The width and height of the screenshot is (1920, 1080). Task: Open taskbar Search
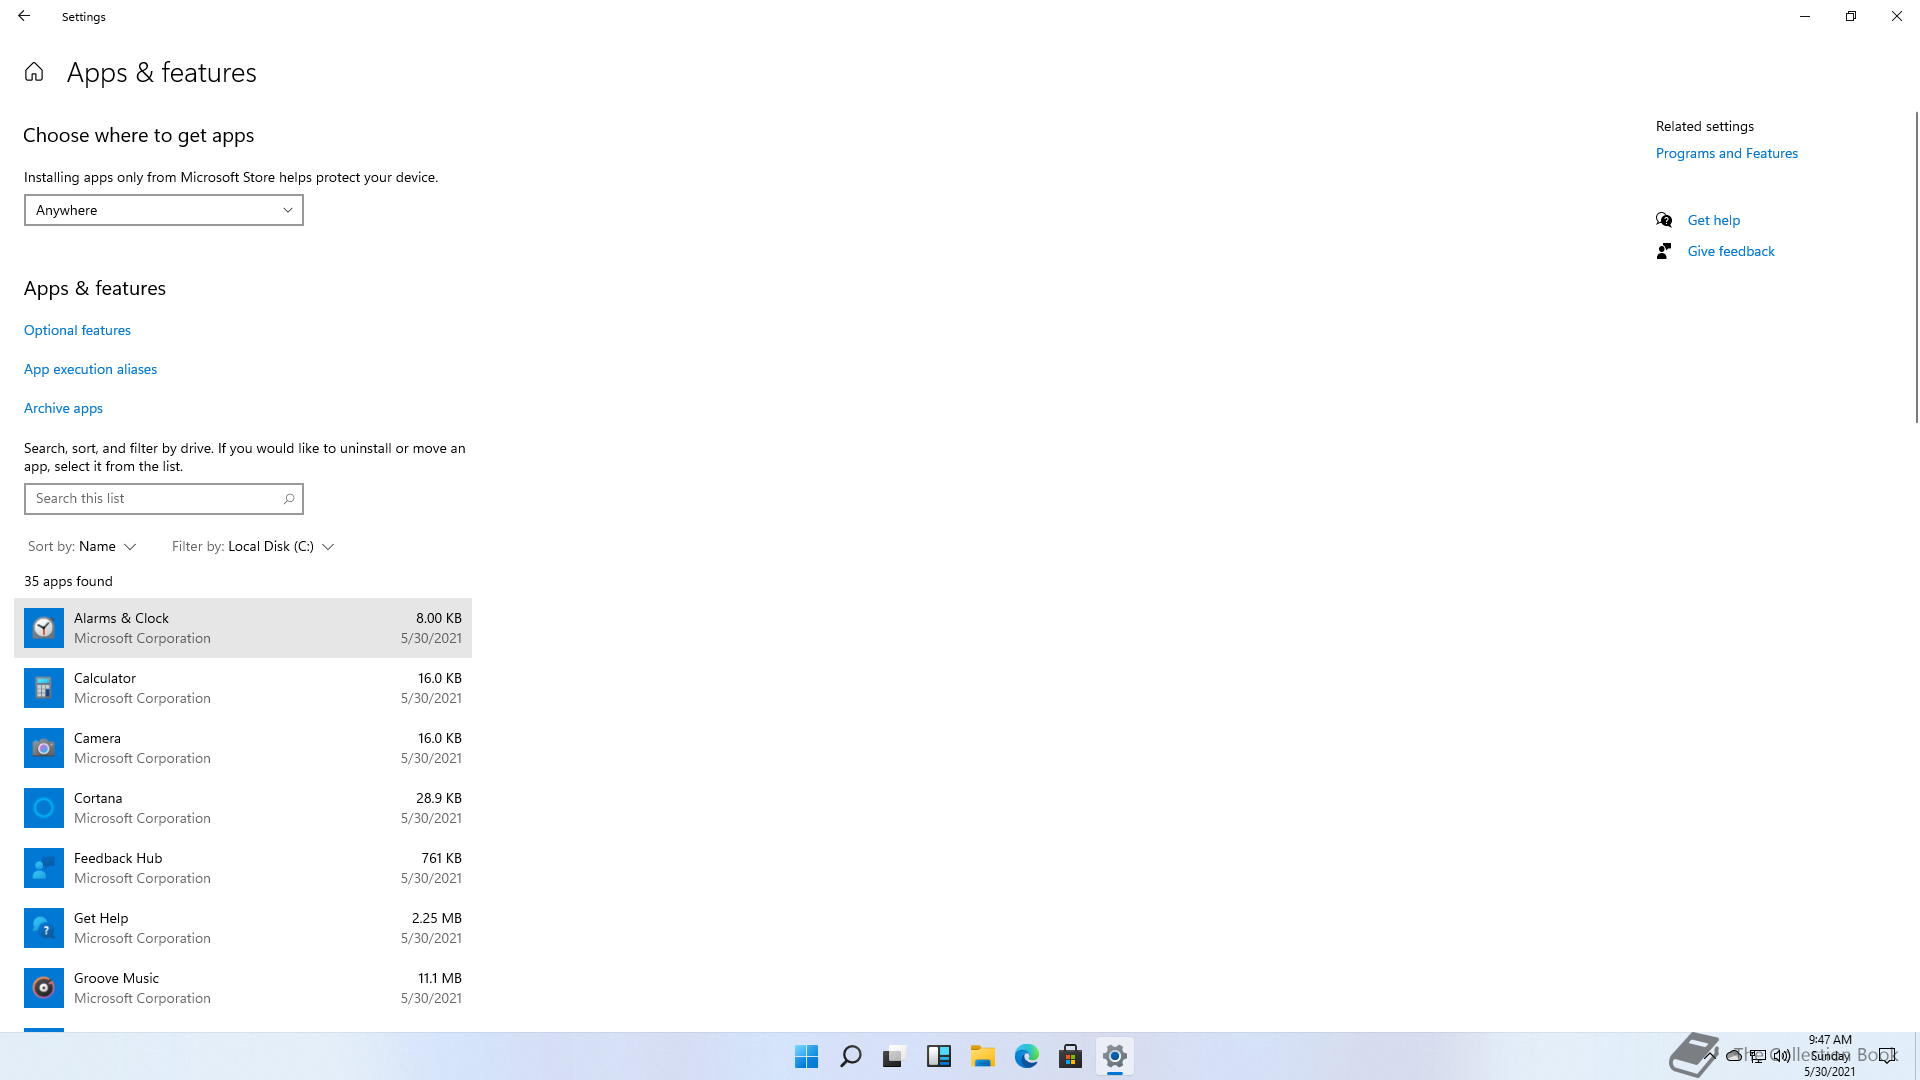click(851, 1056)
